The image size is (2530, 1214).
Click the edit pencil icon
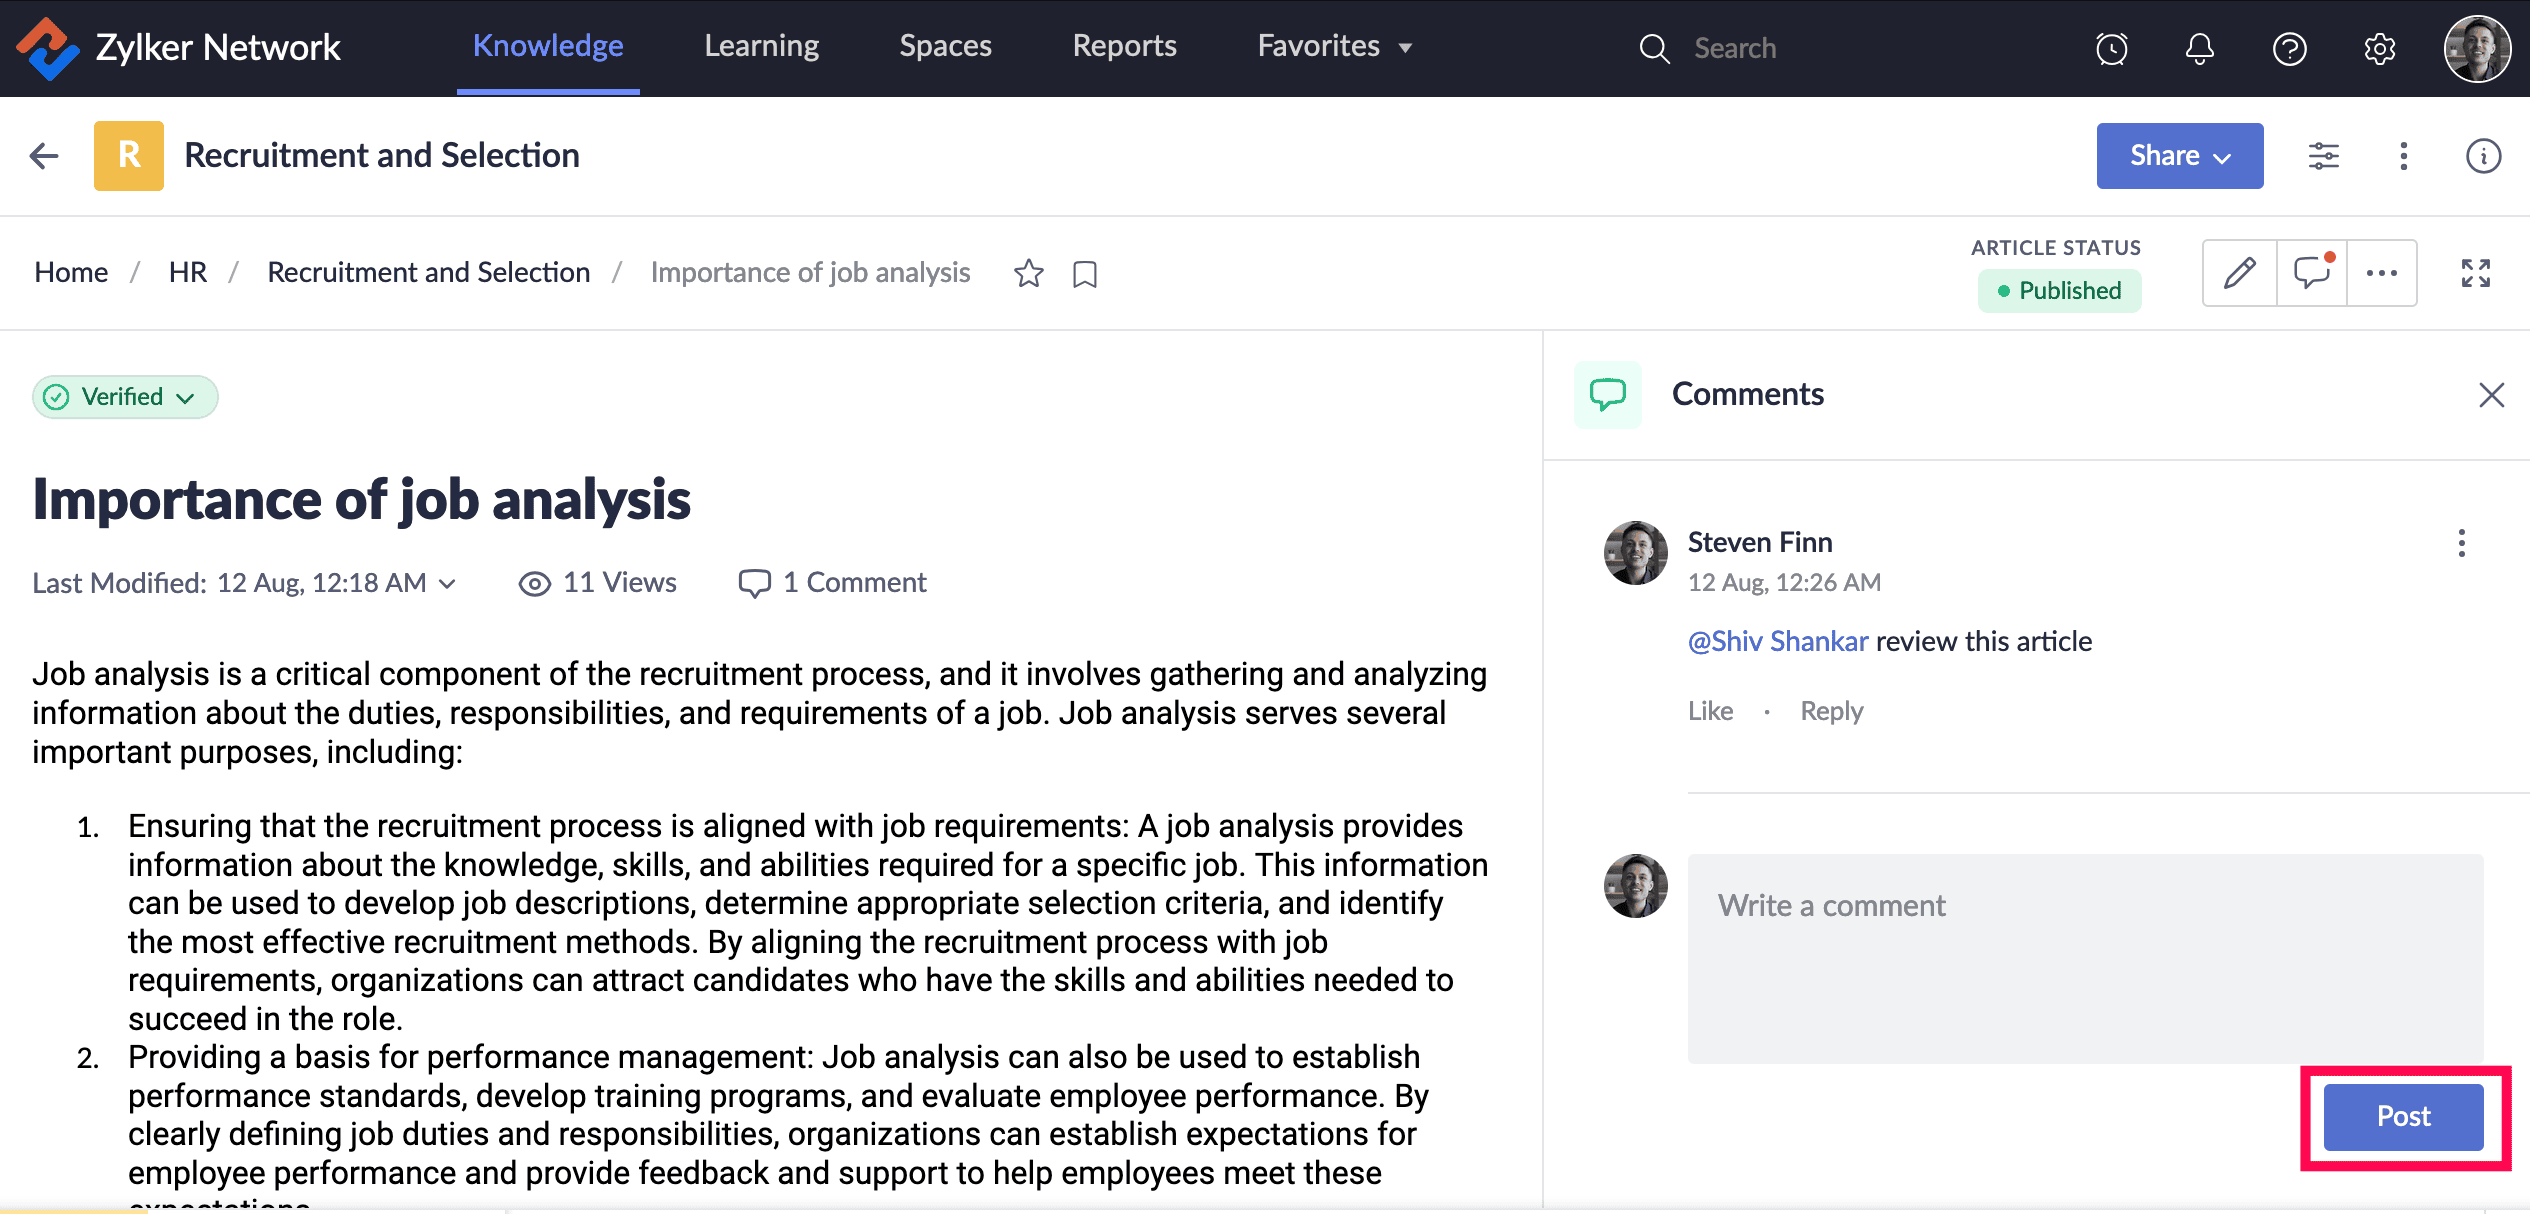(x=2239, y=273)
